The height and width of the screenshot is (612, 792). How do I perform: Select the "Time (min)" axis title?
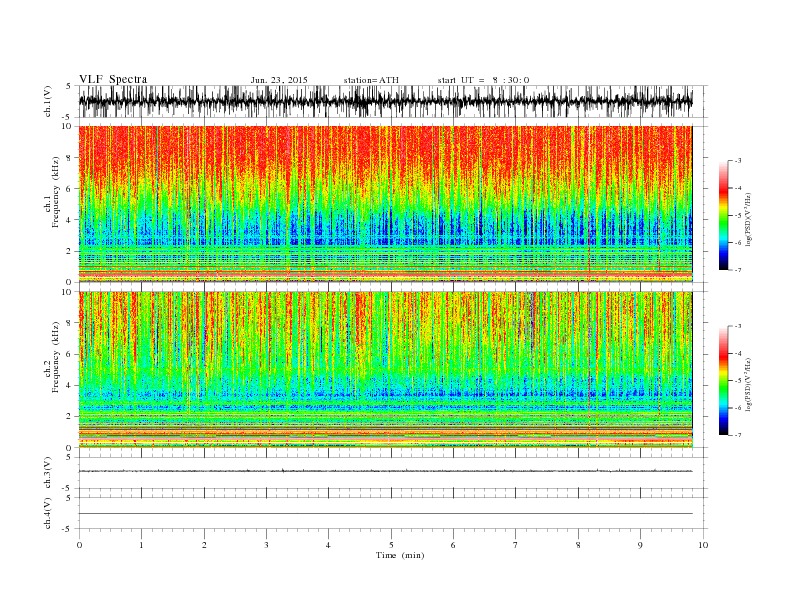pos(400,555)
